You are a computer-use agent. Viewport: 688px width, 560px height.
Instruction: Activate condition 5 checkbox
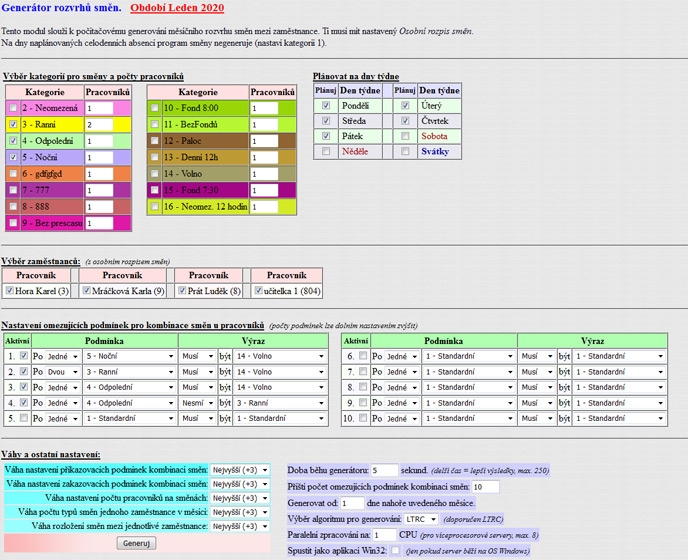click(24, 417)
